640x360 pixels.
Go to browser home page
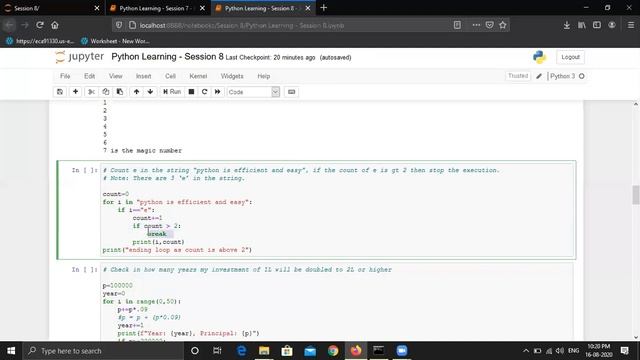(55, 25)
